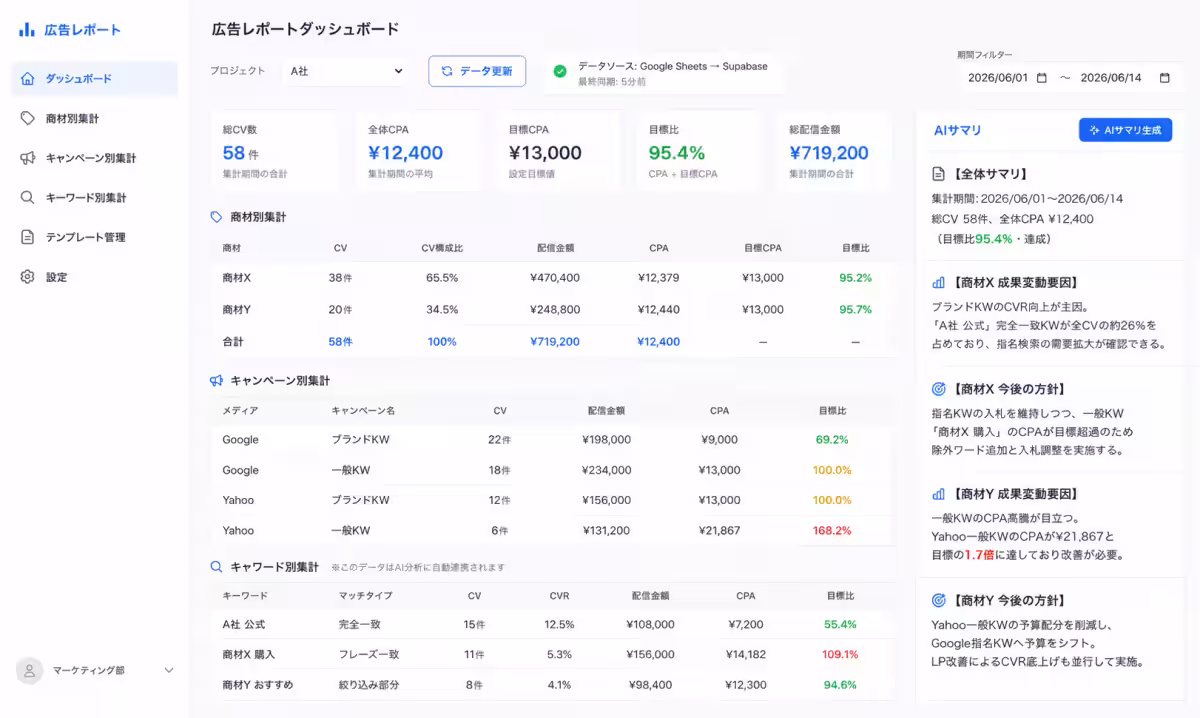Image resolution: width=1200 pixels, height=718 pixels.
Task: Open テンプレート管理 in the sidebar
Action: pos(95,237)
